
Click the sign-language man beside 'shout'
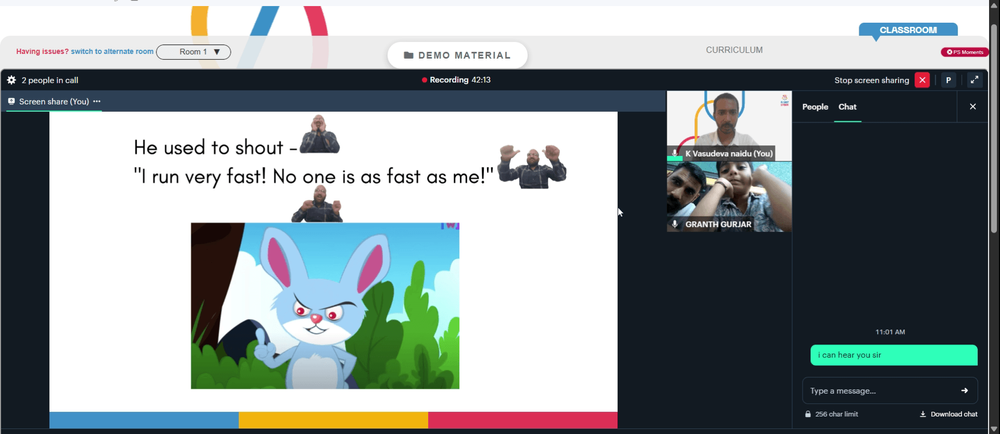[320, 134]
